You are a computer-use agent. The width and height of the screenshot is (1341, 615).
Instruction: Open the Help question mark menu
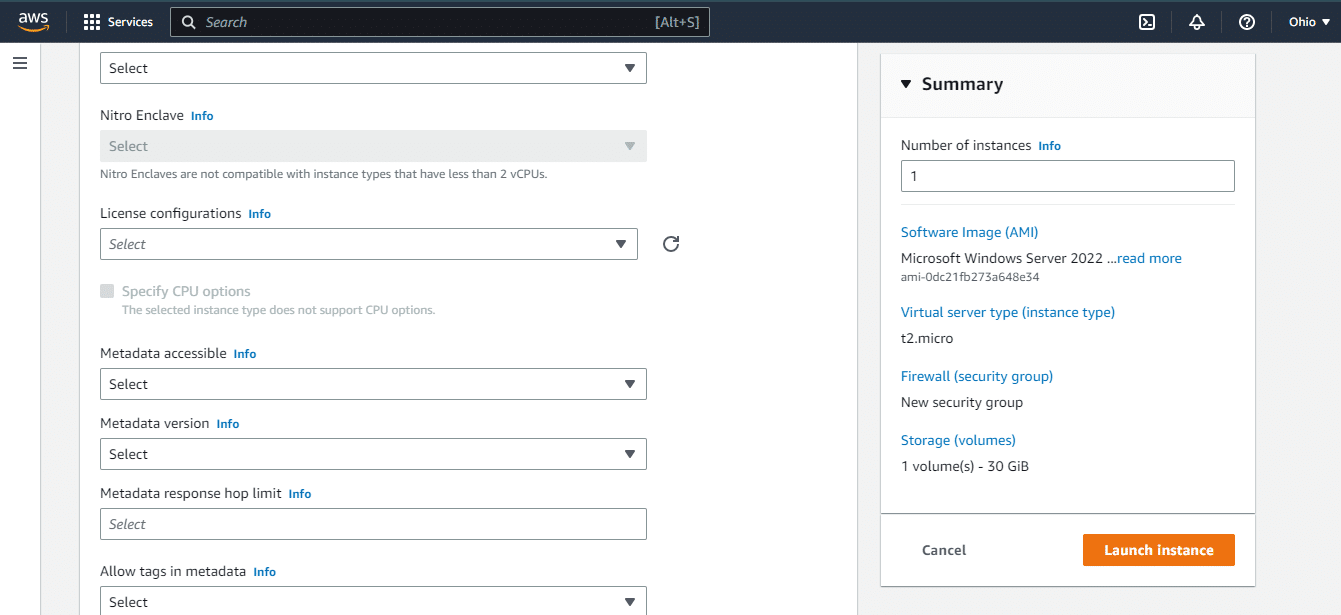point(1246,21)
